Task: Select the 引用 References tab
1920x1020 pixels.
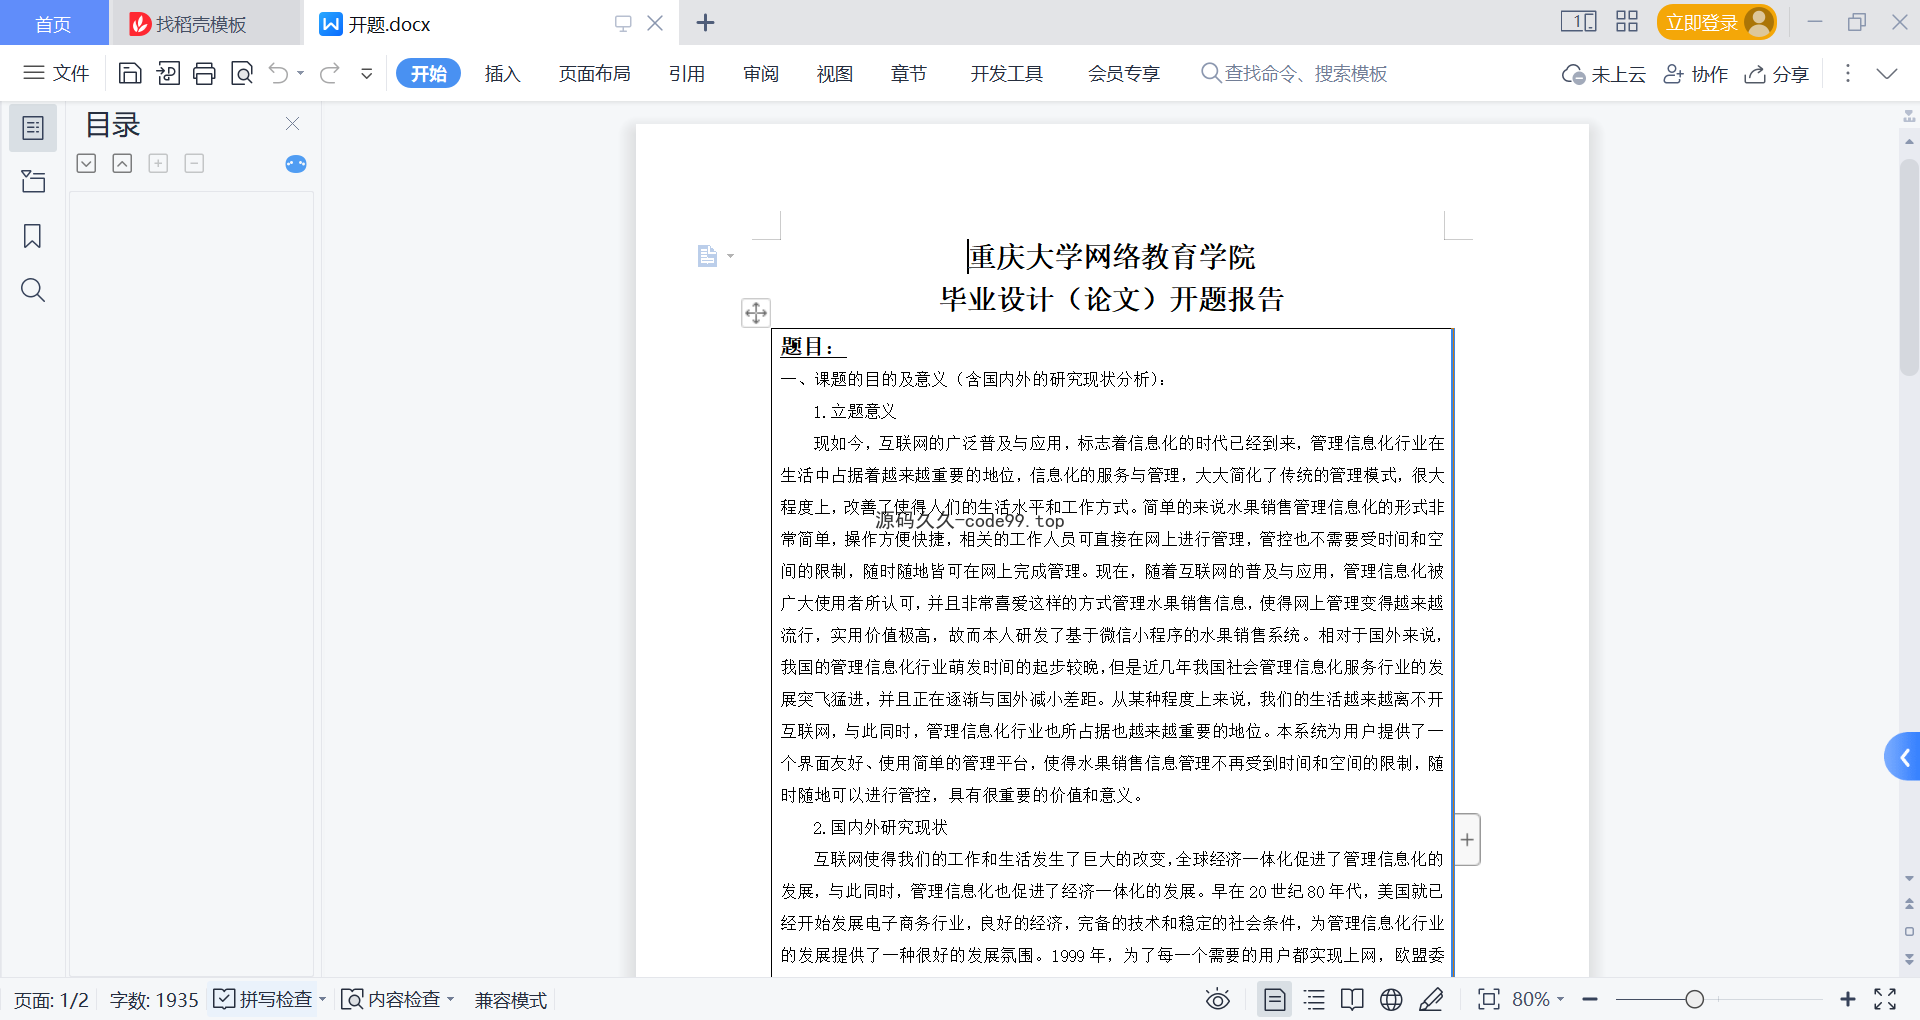Action: (x=687, y=73)
